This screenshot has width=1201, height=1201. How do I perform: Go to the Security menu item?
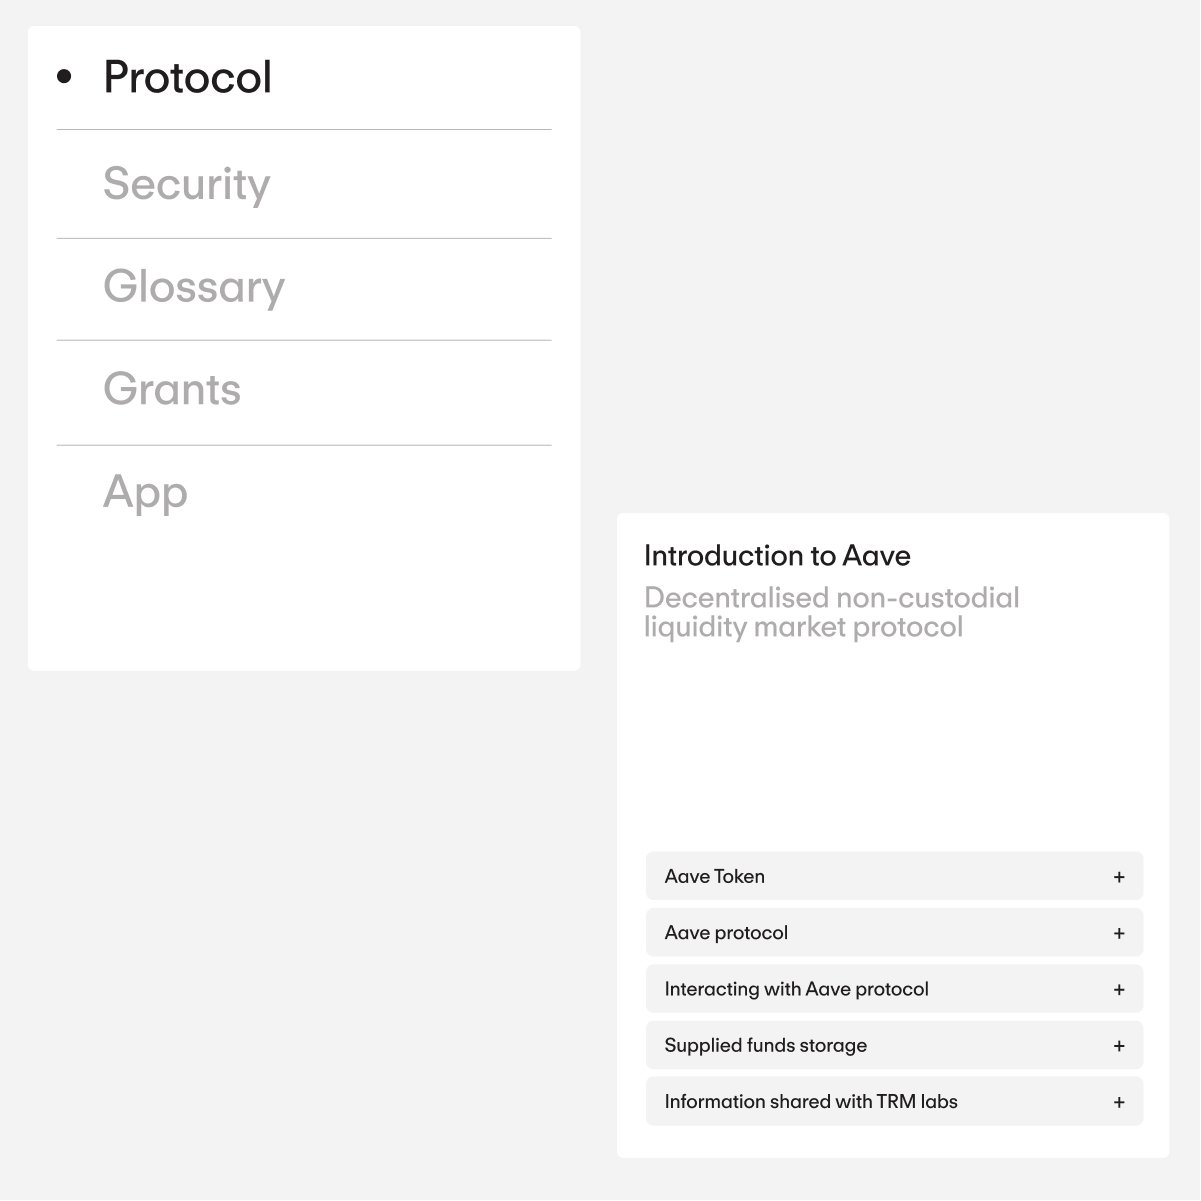point(187,184)
